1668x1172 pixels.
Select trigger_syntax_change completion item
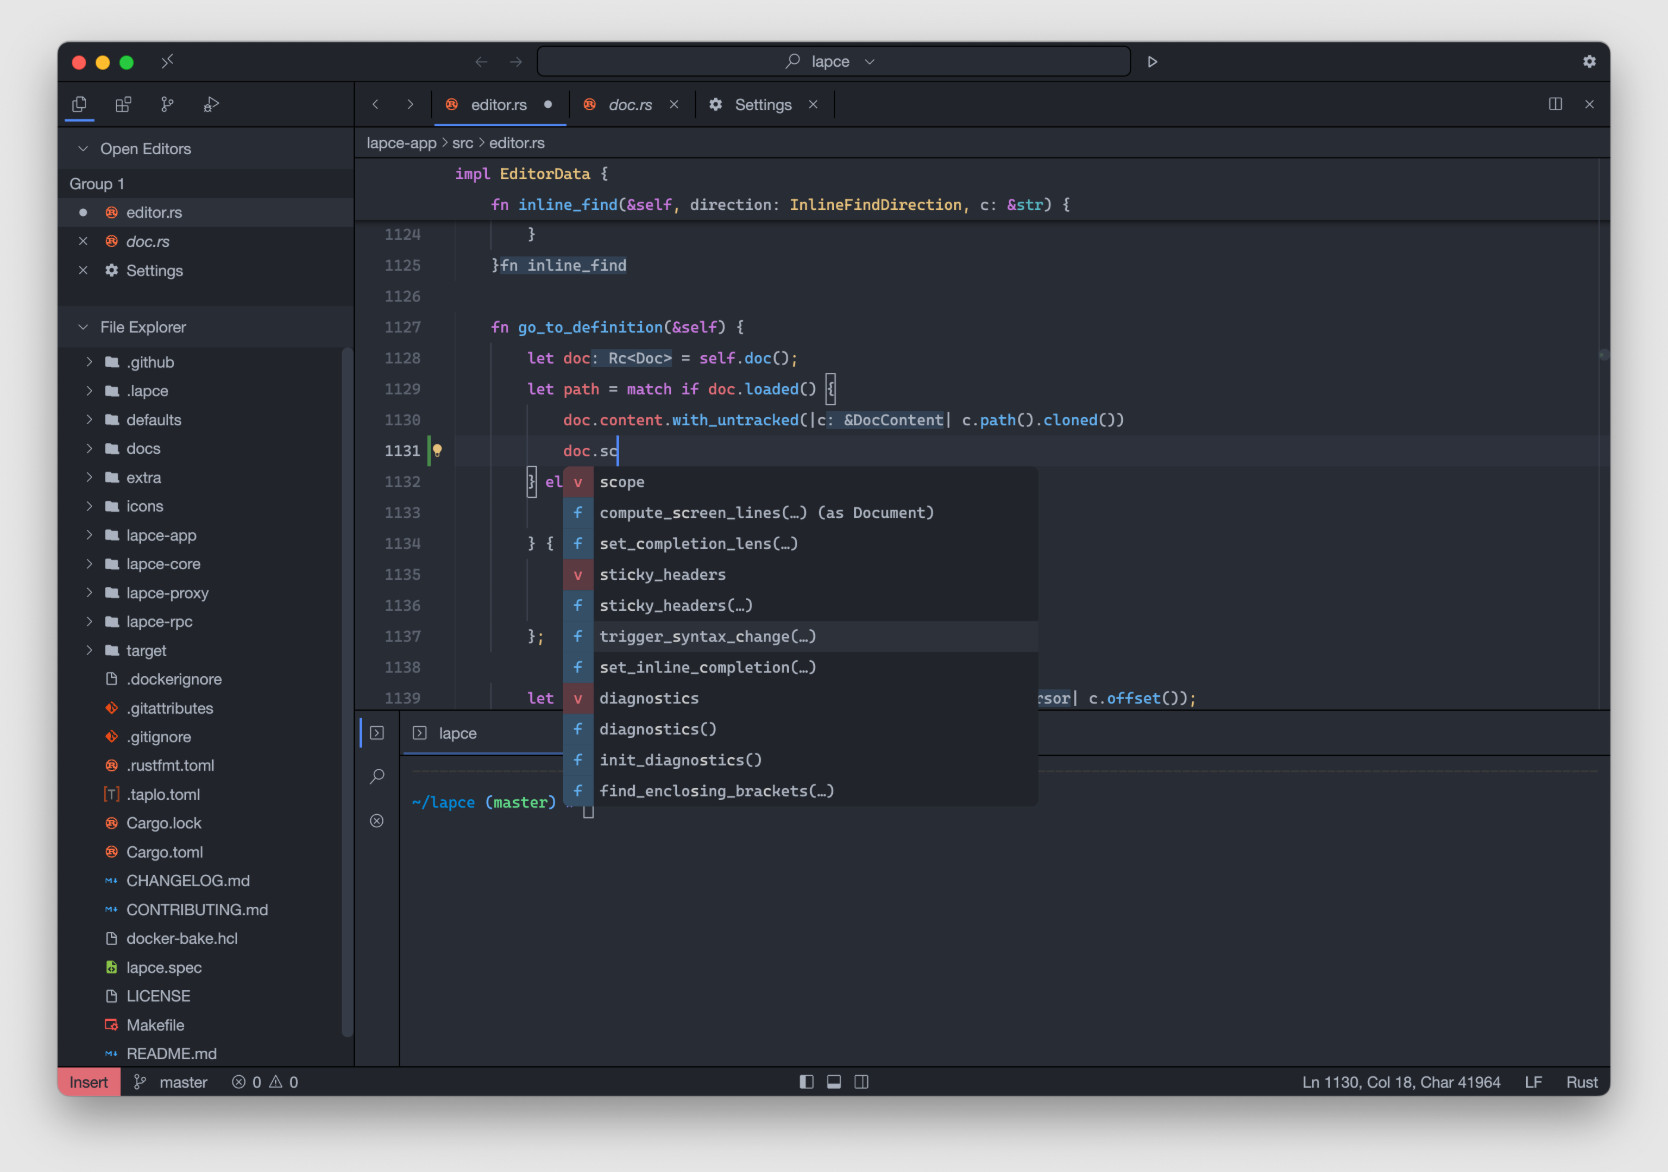coord(707,636)
